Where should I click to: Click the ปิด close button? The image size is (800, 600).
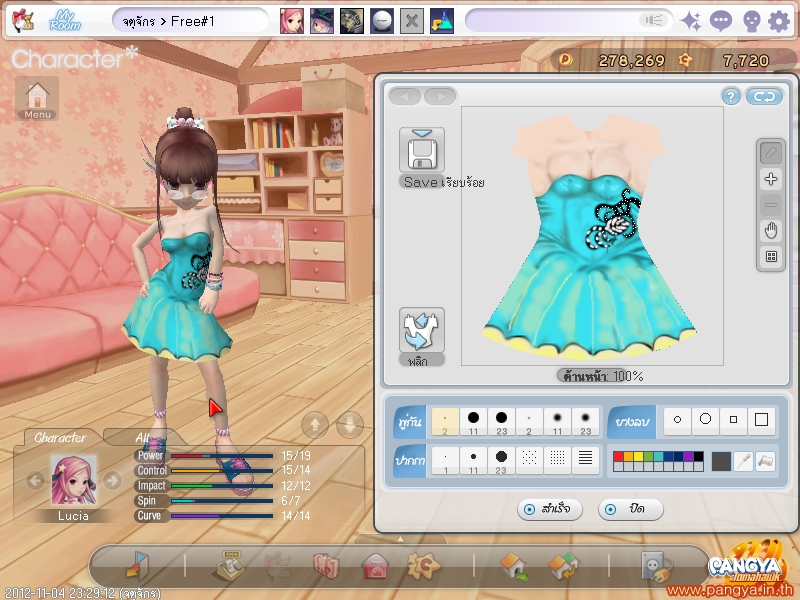click(631, 509)
